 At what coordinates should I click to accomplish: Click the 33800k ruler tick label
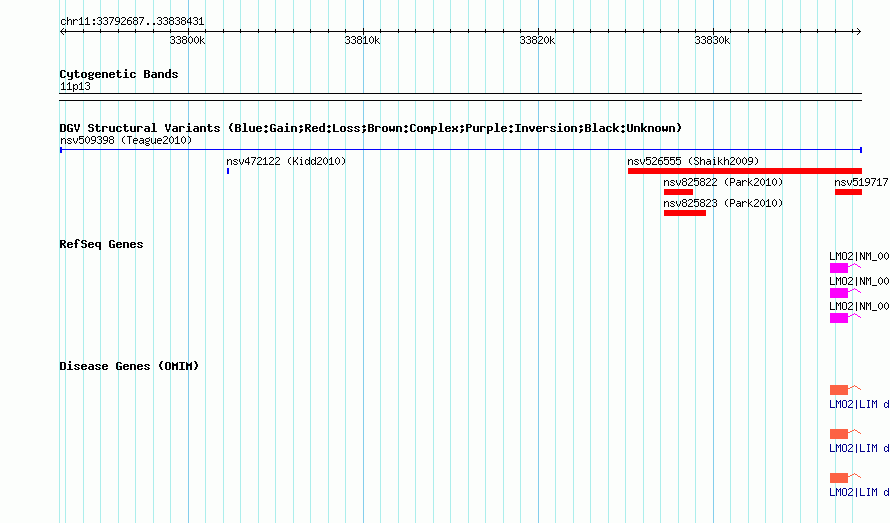click(x=187, y=40)
